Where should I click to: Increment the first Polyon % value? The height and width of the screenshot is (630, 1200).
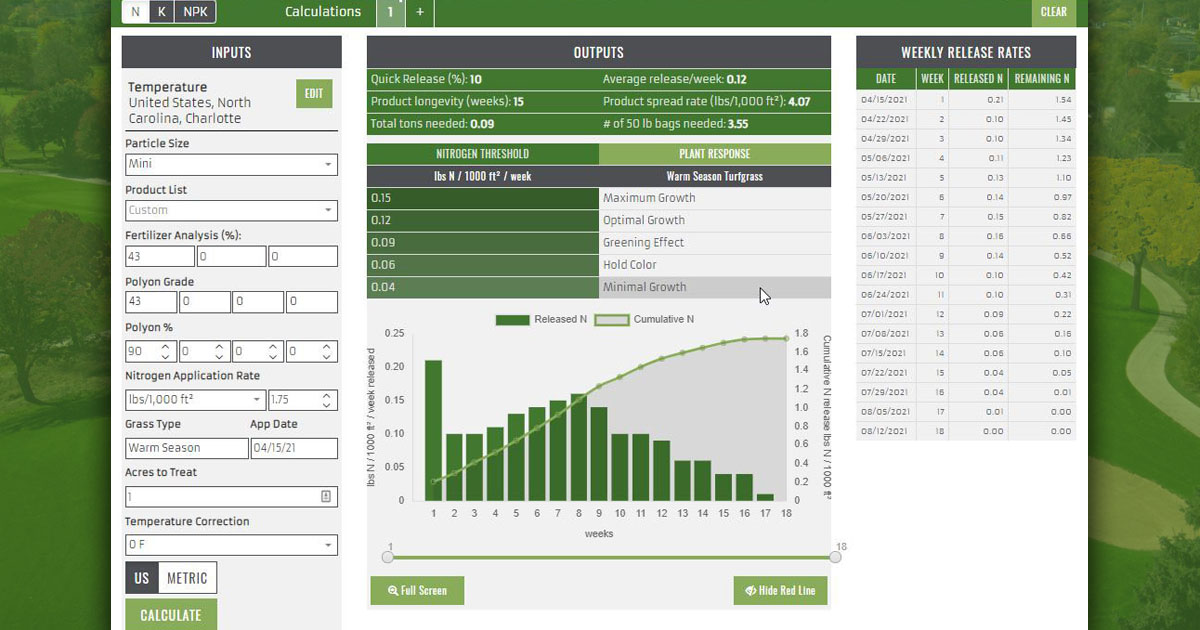click(164, 345)
